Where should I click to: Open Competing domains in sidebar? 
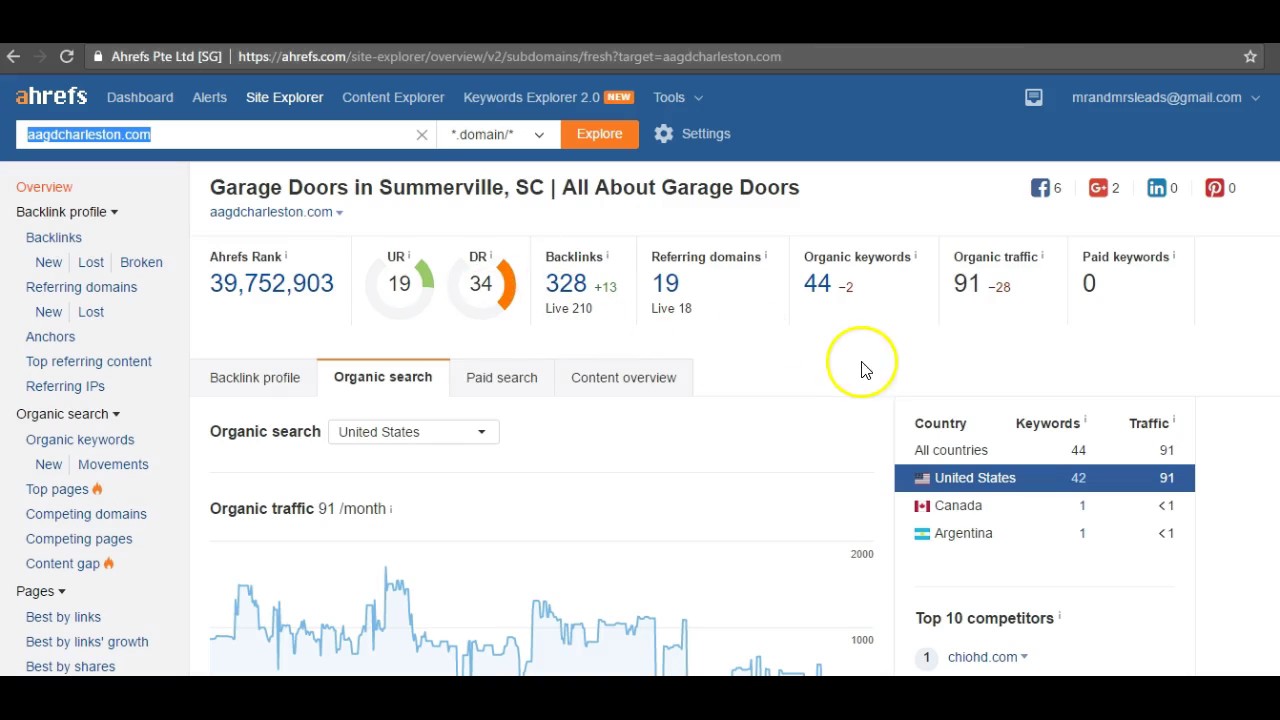tap(86, 514)
